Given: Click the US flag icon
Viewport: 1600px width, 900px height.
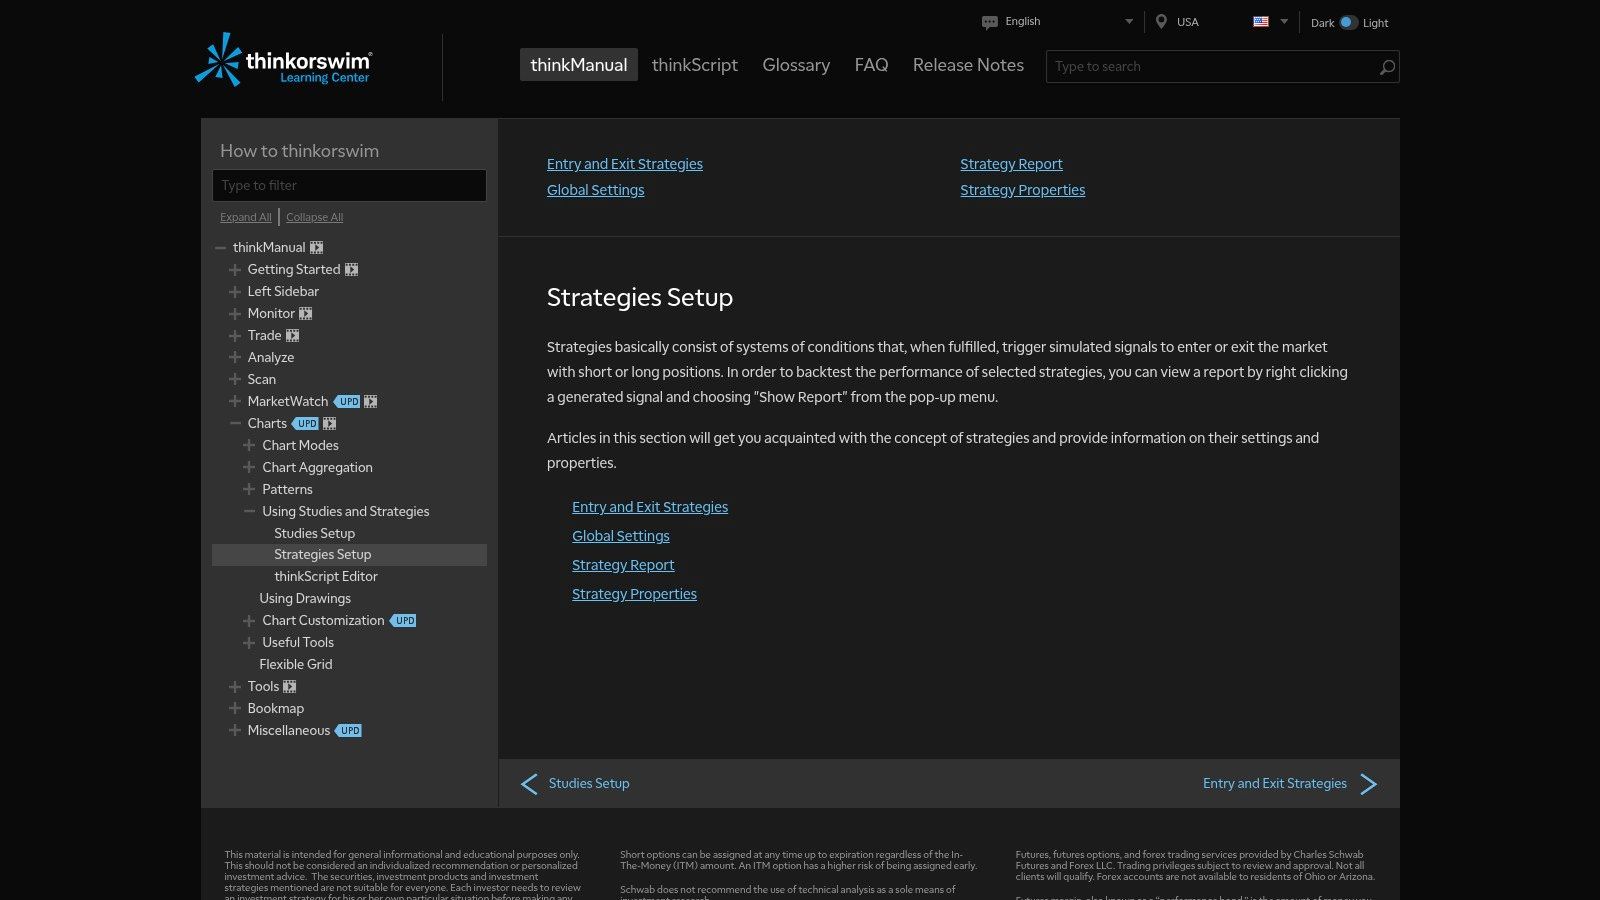Looking at the screenshot, I should tap(1261, 21).
